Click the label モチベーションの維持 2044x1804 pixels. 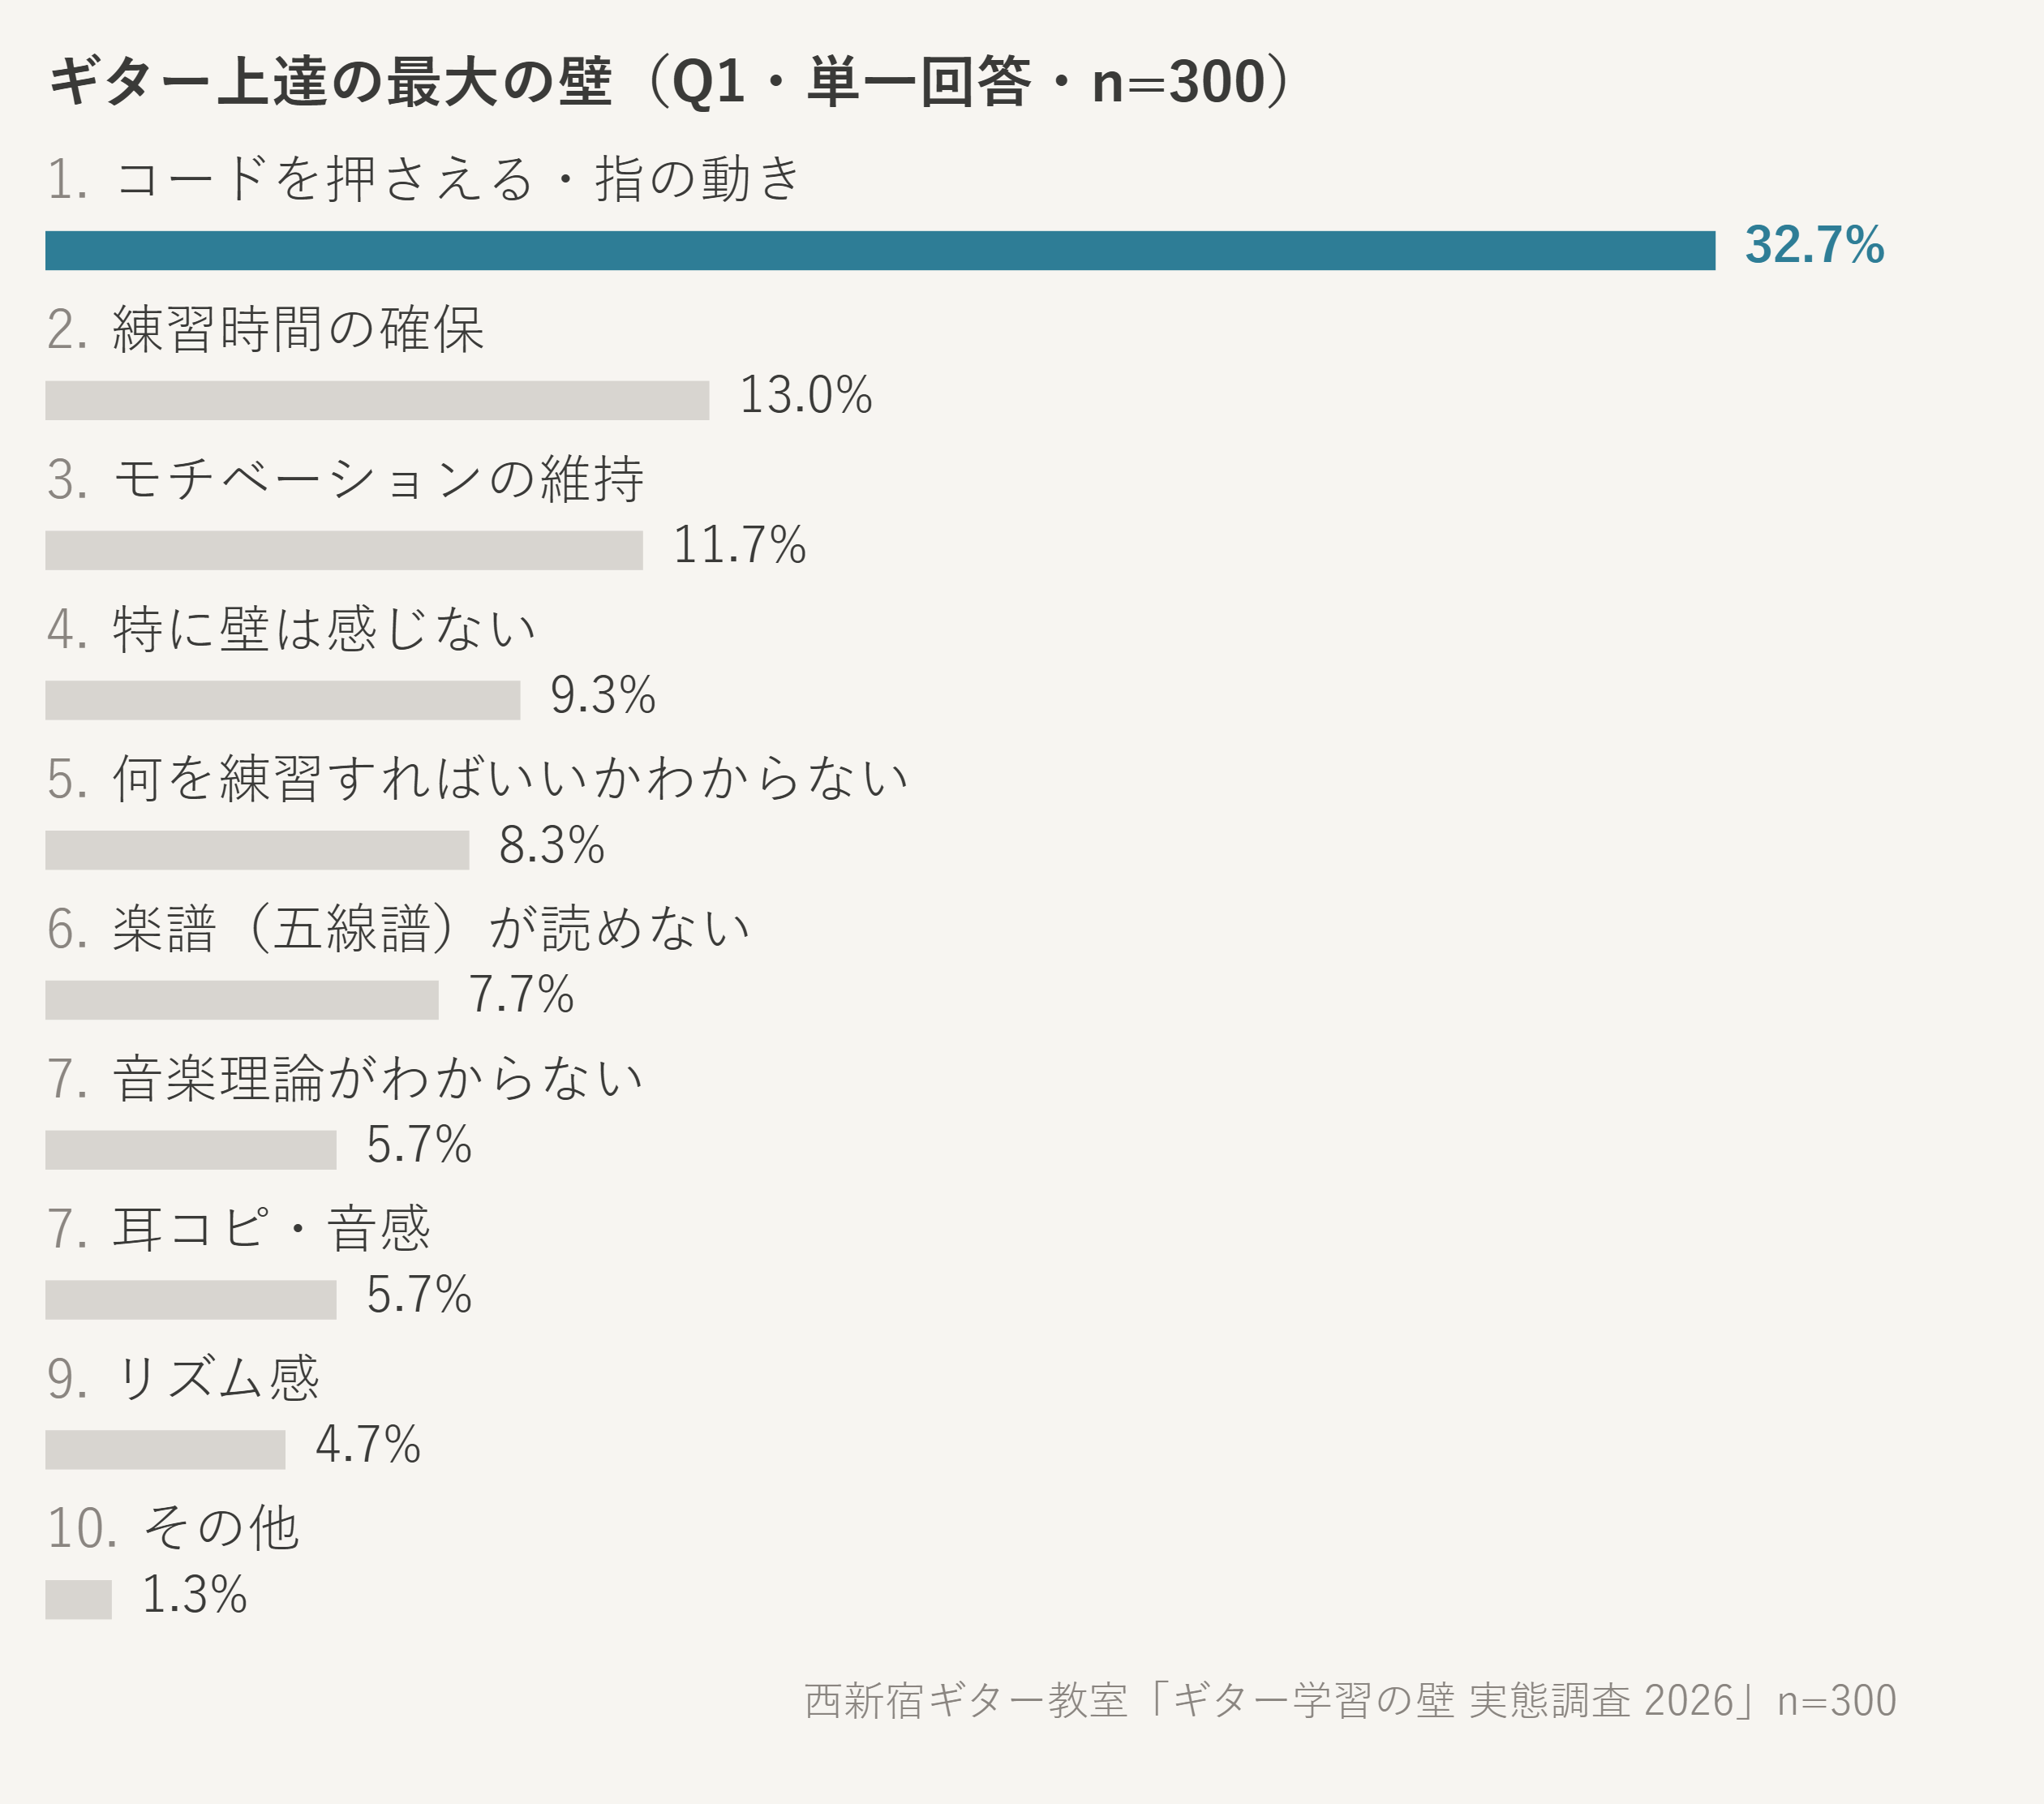[x=379, y=479]
